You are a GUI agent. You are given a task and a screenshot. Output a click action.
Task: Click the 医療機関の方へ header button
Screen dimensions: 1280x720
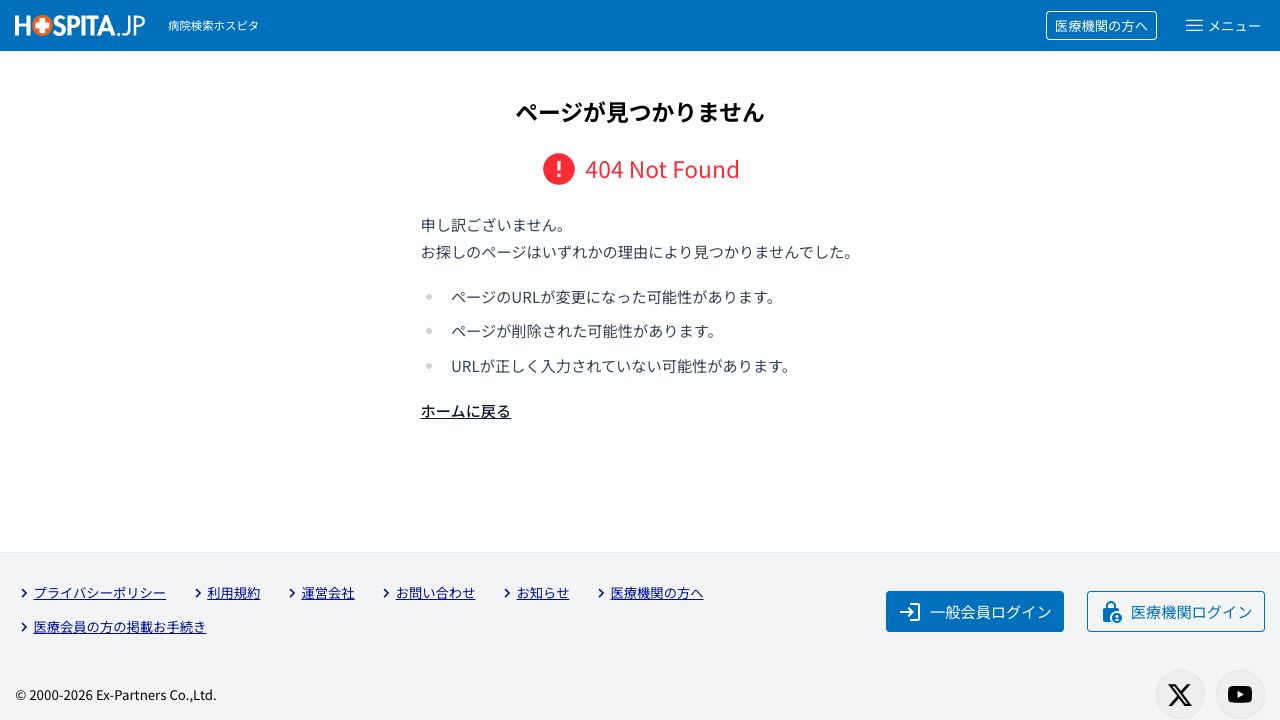point(1101,26)
